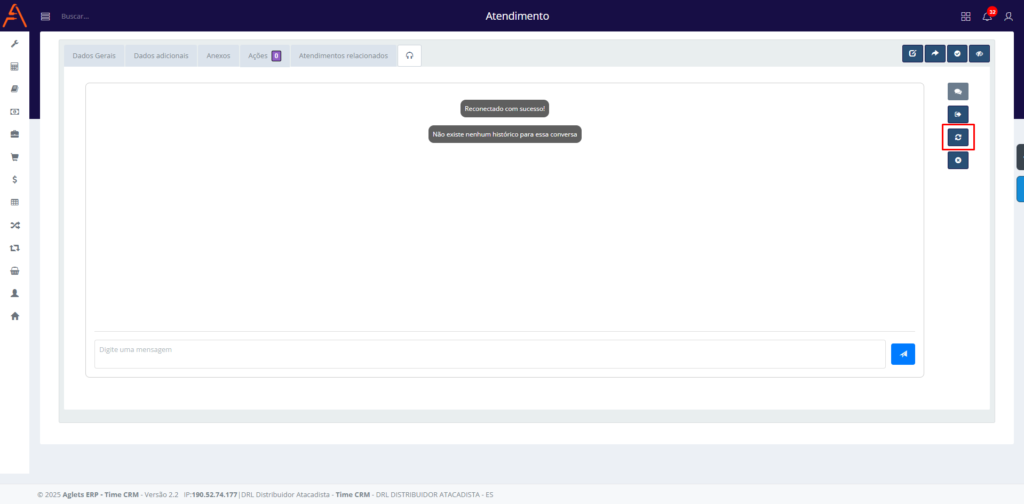Image resolution: width=1024 pixels, height=504 pixels.
Task: Open the Atendimentos relacionados tab
Action: pos(343,56)
